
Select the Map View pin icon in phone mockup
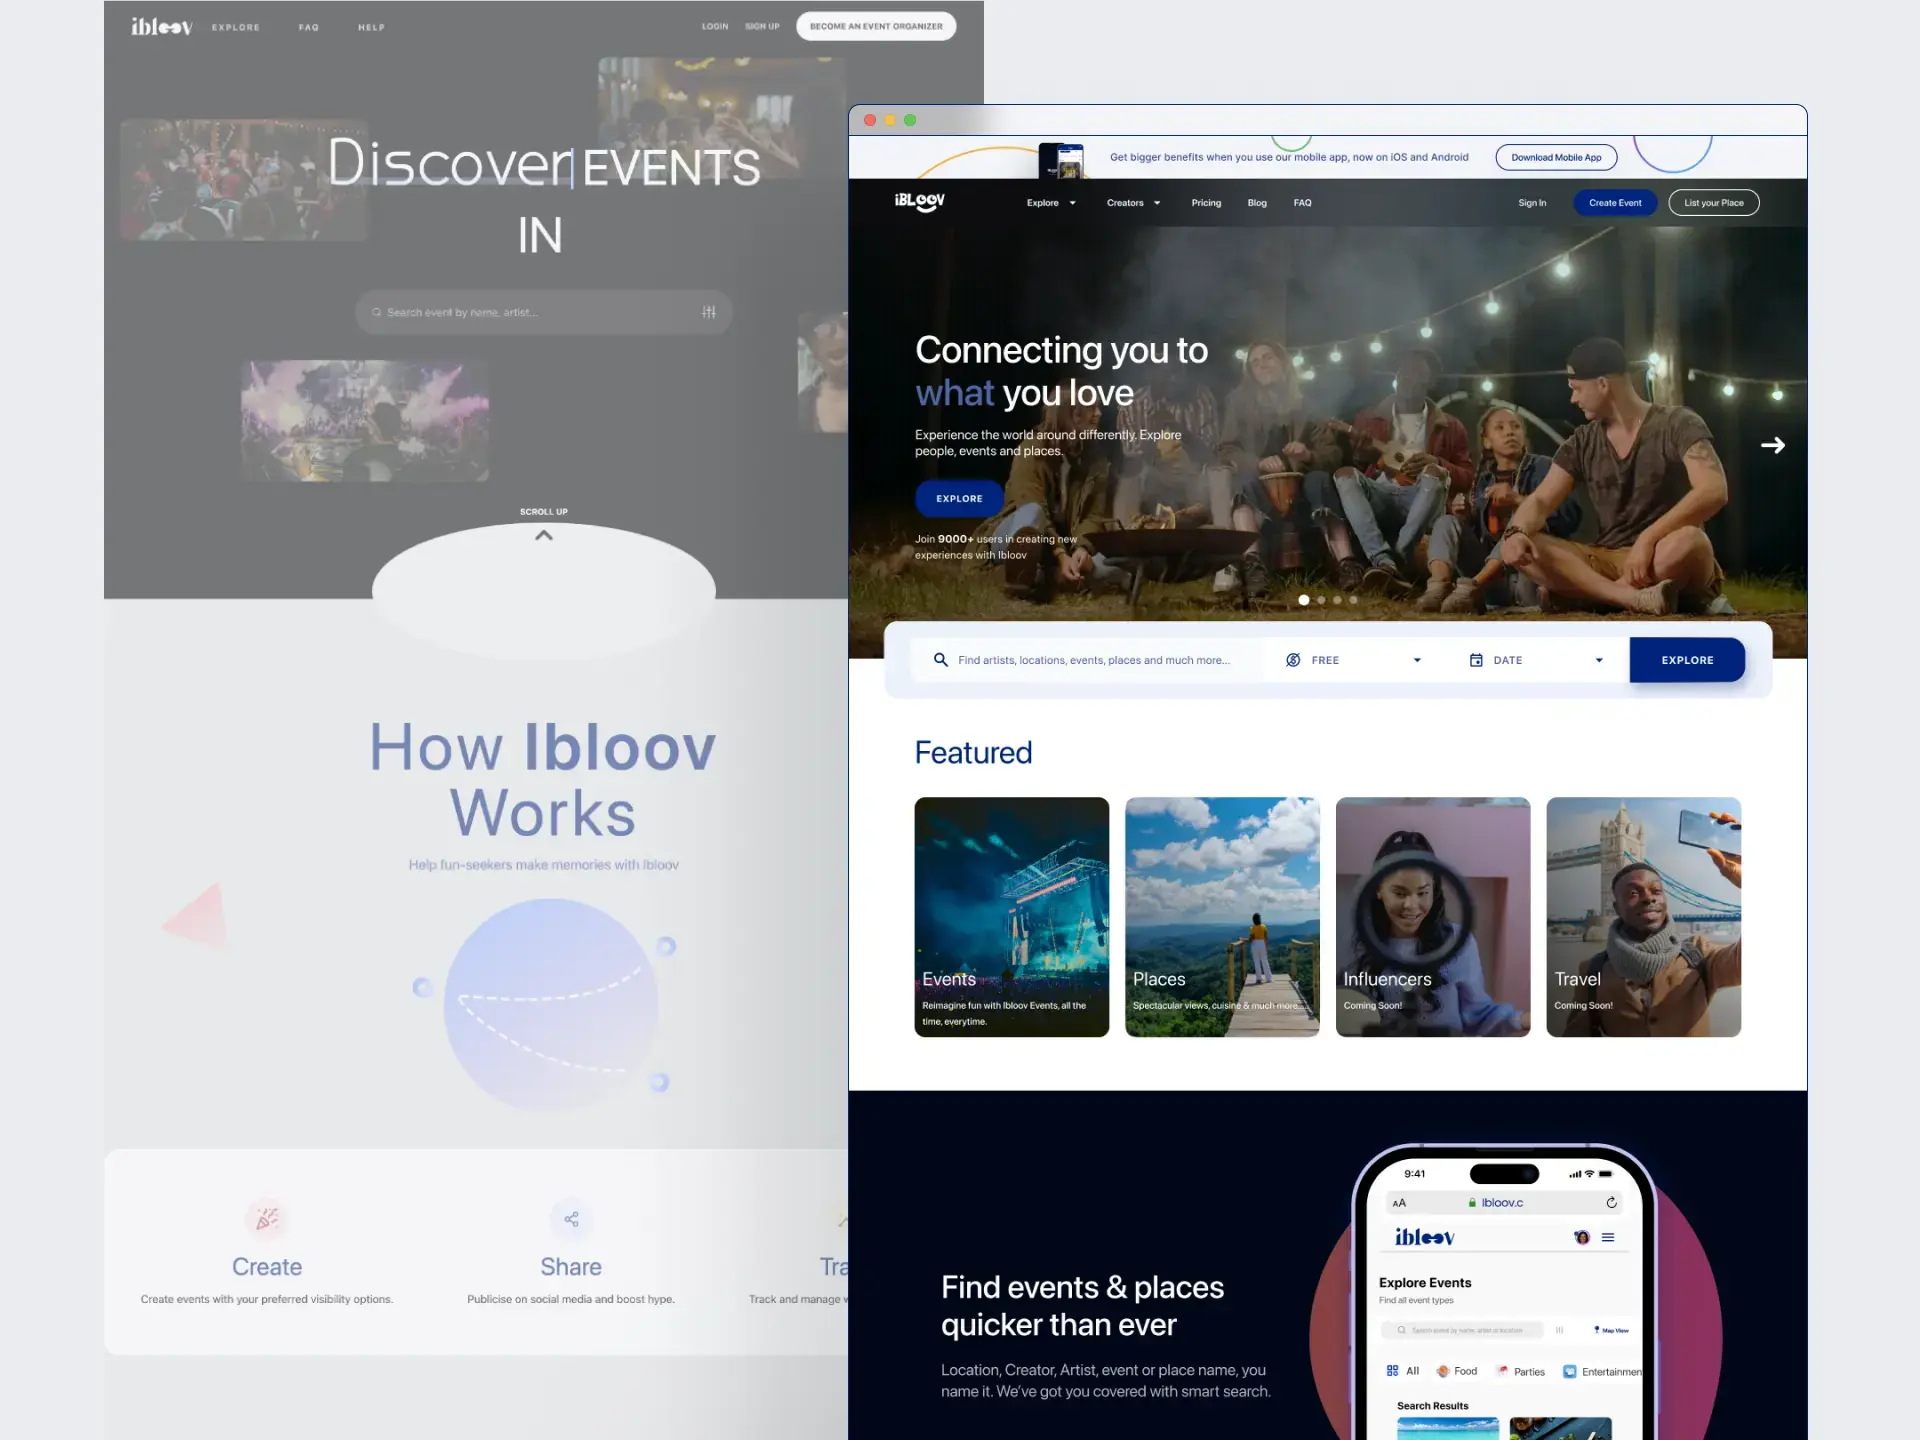(x=1597, y=1330)
